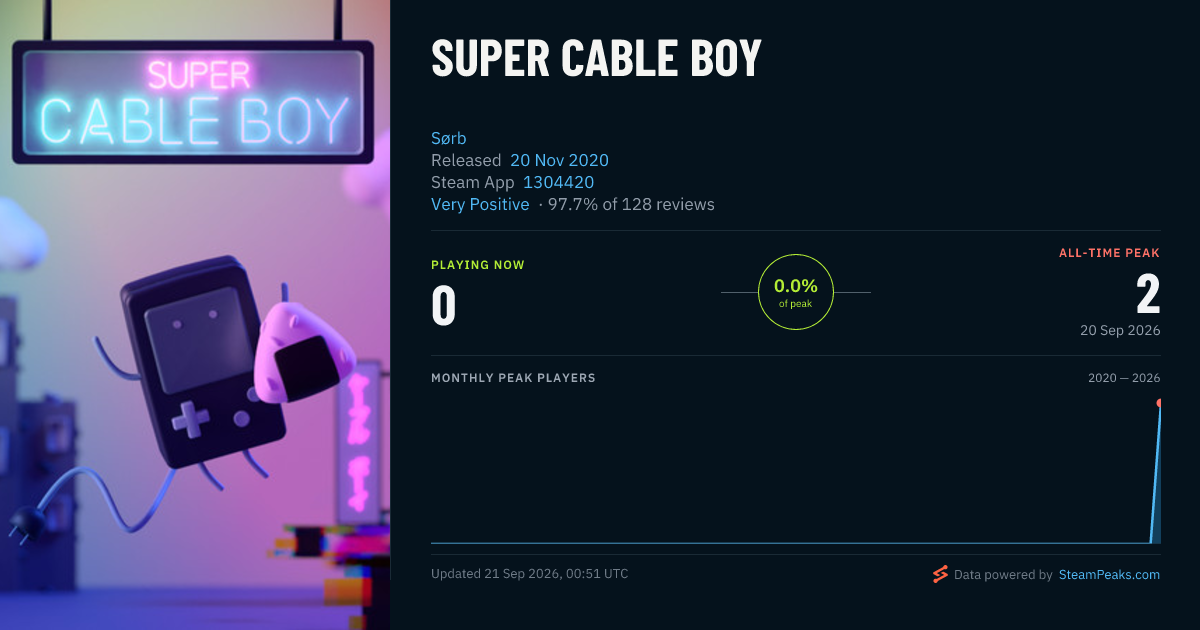Click the 0.0% of peak circle
This screenshot has width=1200, height=630.
click(x=796, y=292)
